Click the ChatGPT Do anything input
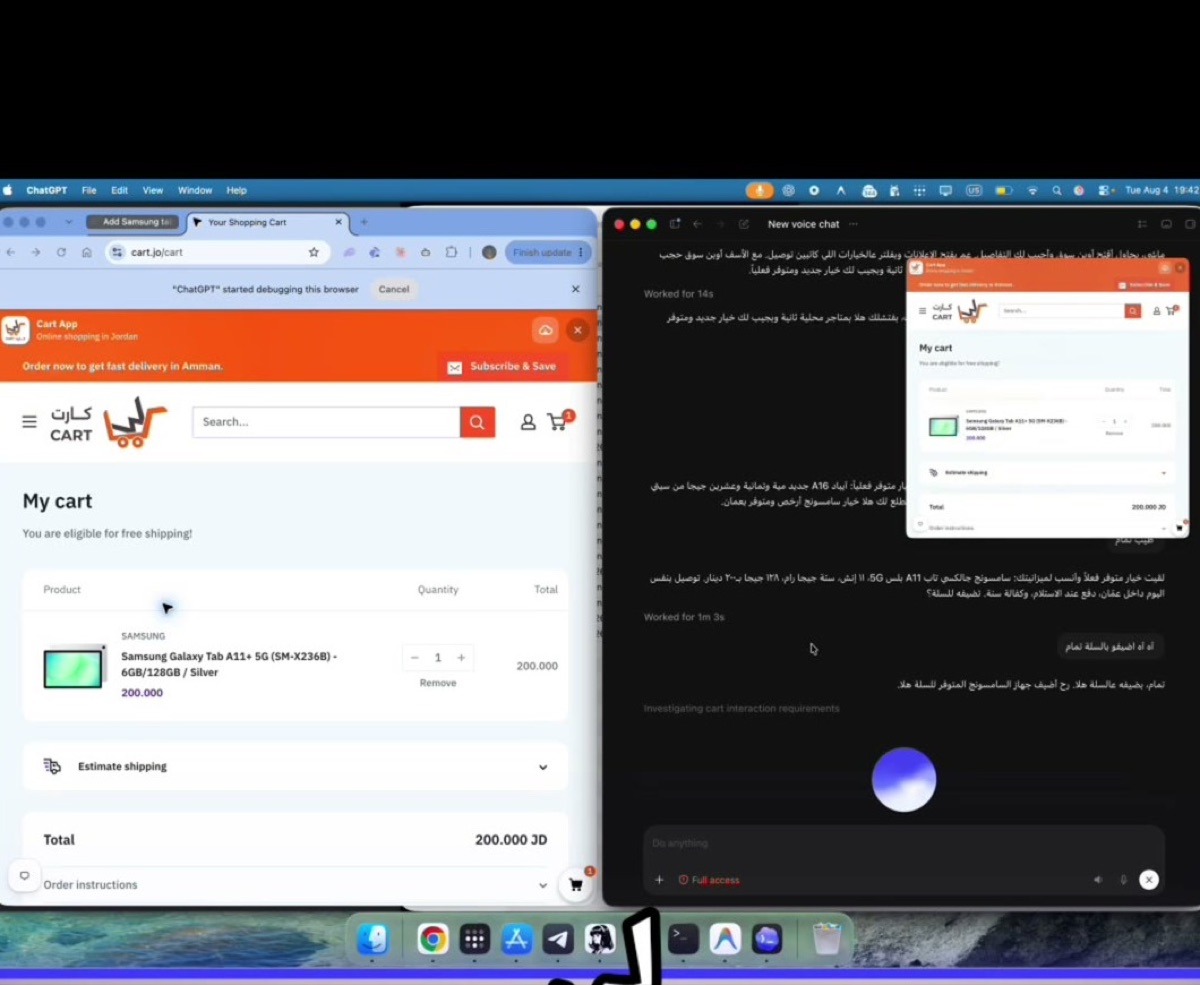 coord(903,843)
